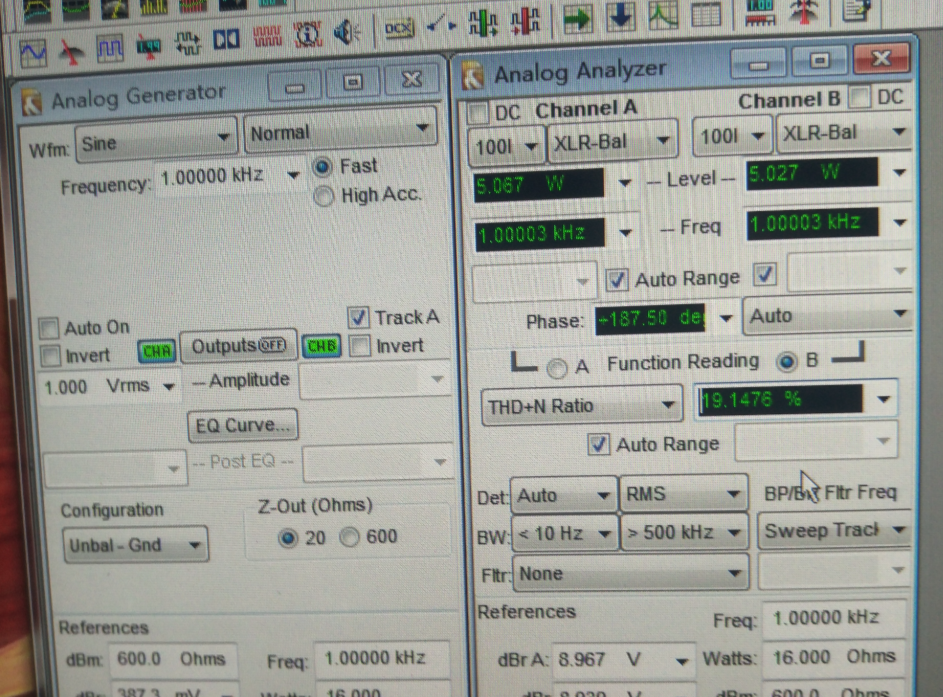This screenshot has width=943, height=697.
Task: Click the generator Frequency 1.00000 kHz field
Action: point(230,176)
